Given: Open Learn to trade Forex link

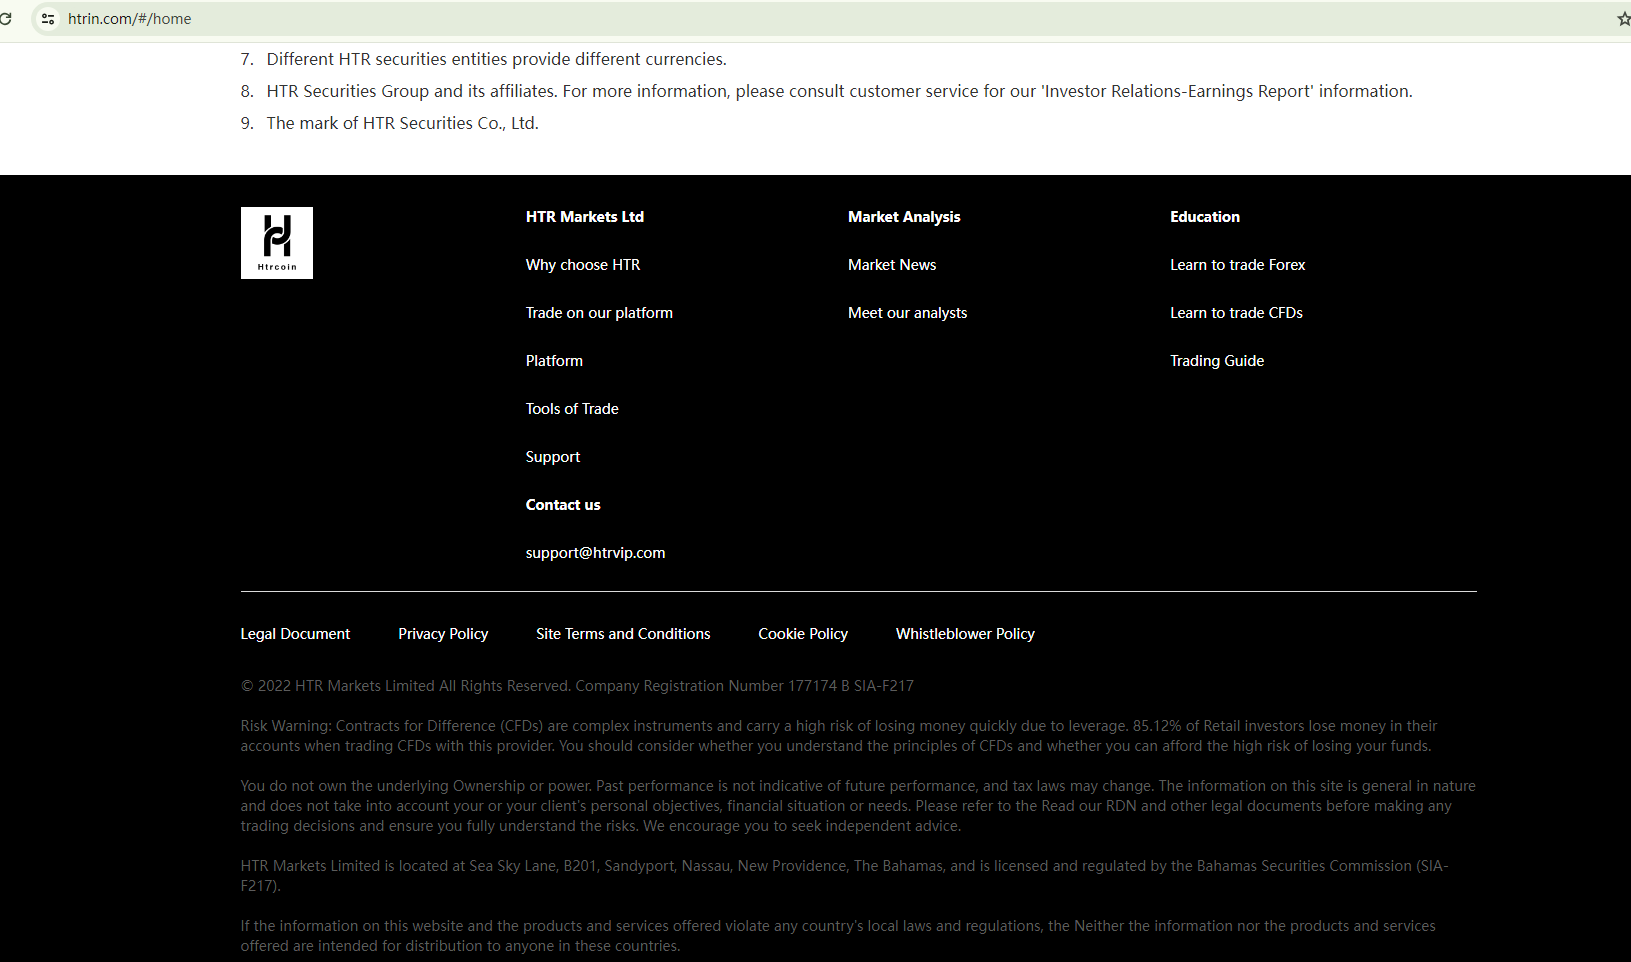Looking at the screenshot, I should coord(1236,265).
